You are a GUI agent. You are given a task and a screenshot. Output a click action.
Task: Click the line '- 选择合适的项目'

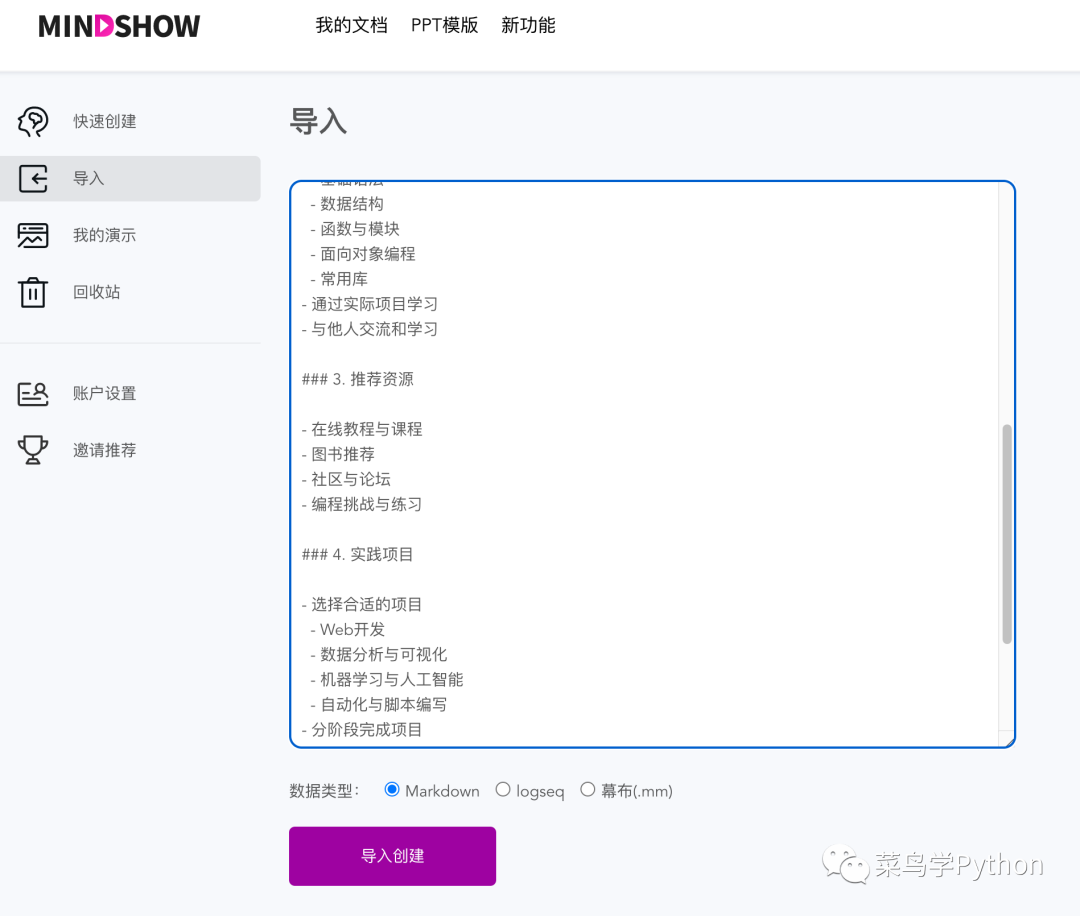point(362,605)
